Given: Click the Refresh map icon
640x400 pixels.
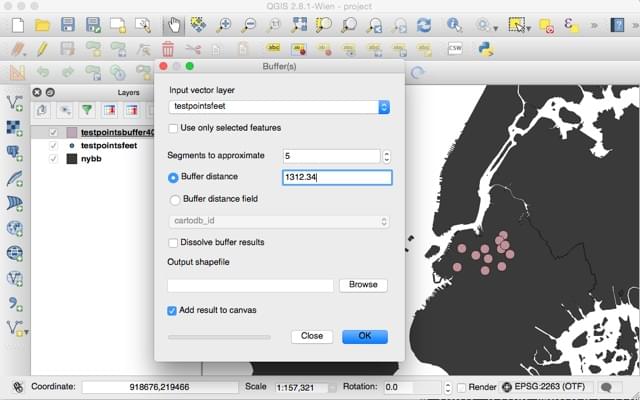Looking at the screenshot, I should [424, 25].
